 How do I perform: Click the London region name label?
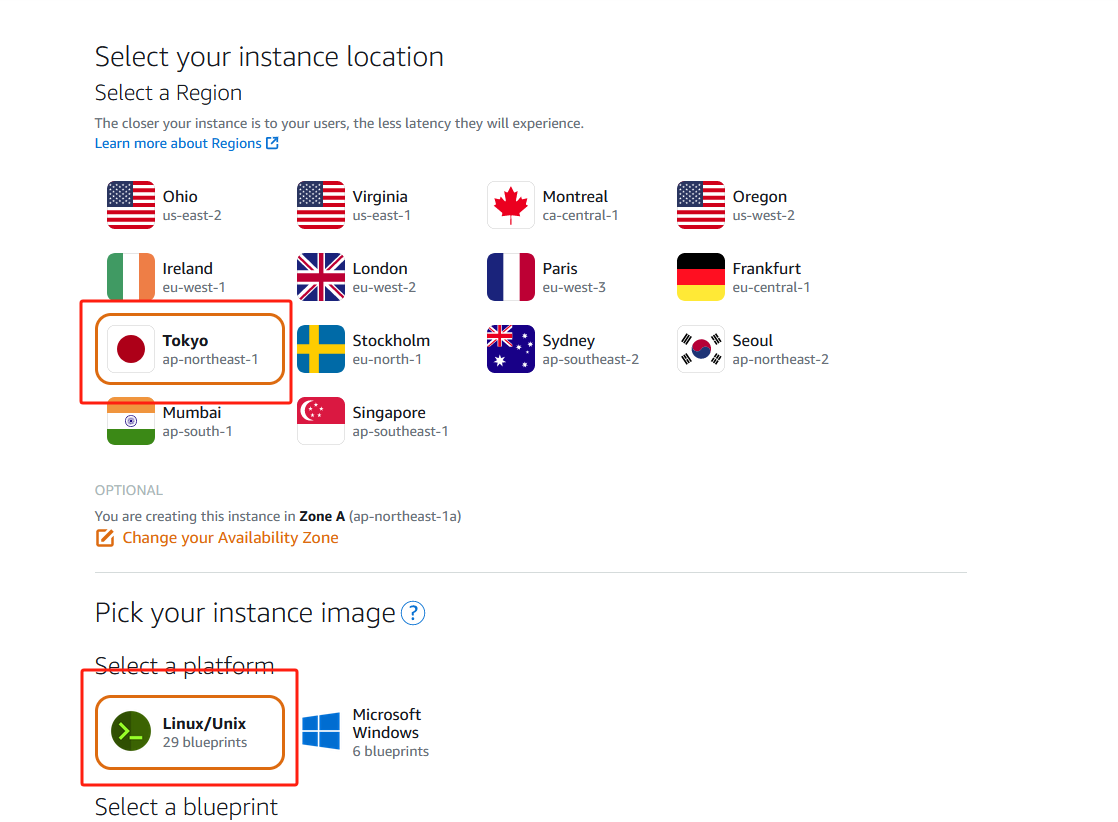380,268
